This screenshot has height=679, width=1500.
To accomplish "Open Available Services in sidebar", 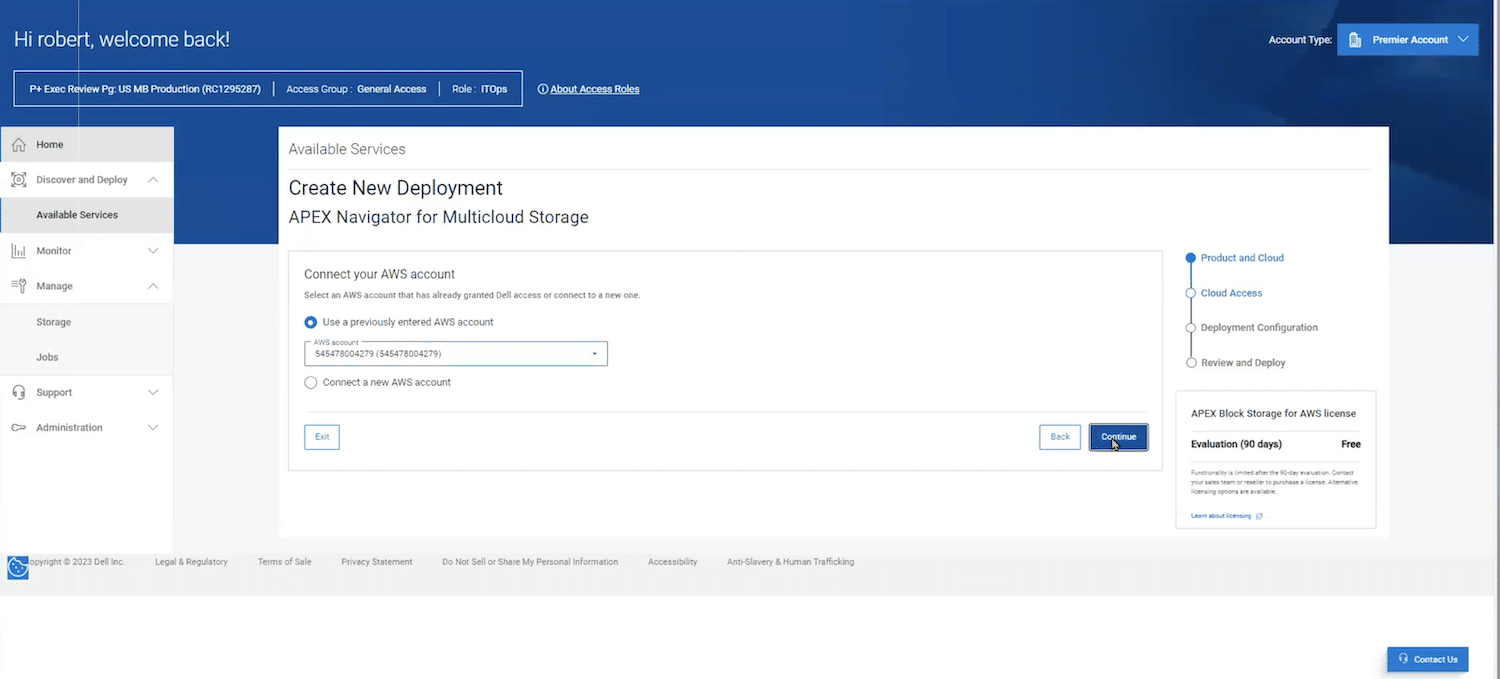I will coord(87,215).
